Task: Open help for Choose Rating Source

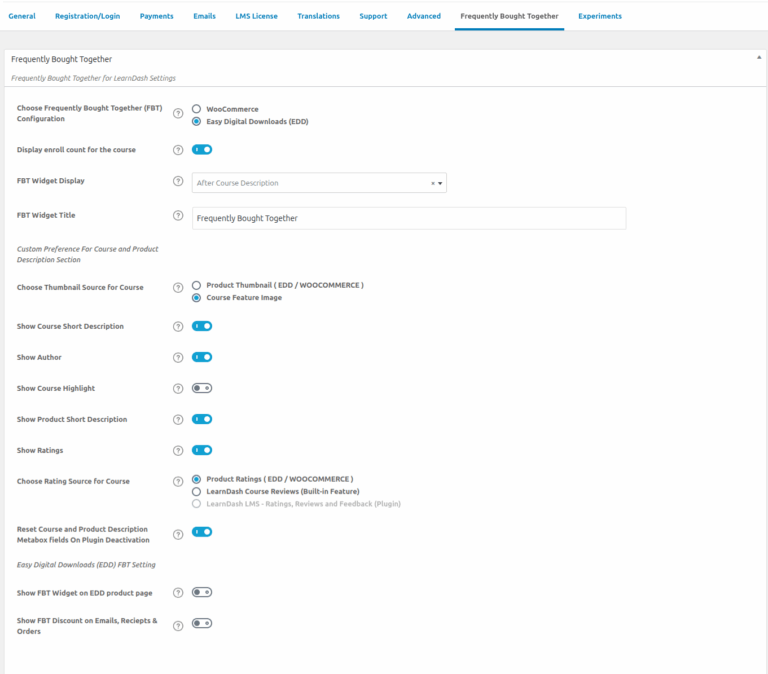Action: [x=178, y=481]
